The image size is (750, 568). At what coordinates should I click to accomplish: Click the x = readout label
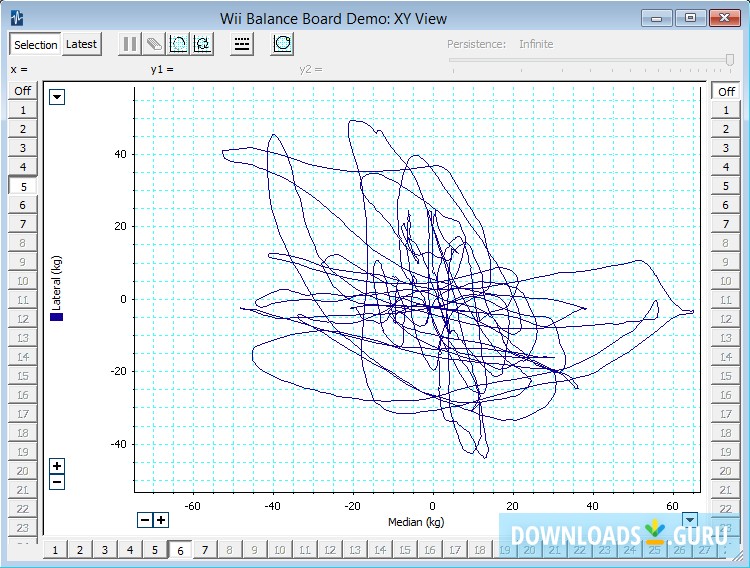[x=19, y=69]
